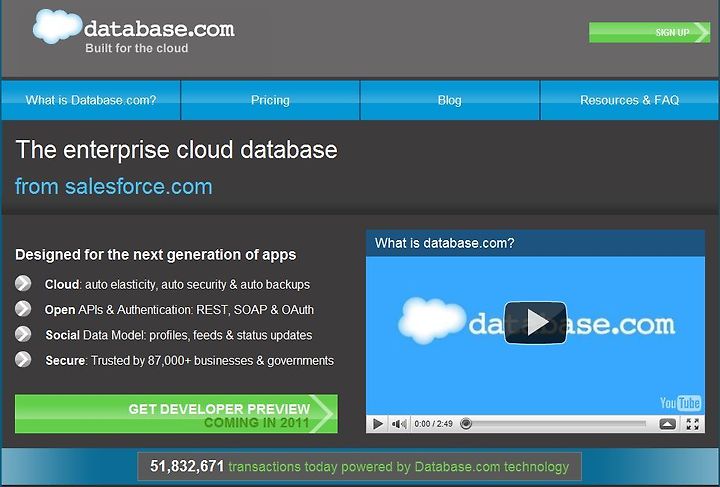Screen dimensions: 720x487
Task: Open the Pricing tab
Action: click(x=270, y=100)
